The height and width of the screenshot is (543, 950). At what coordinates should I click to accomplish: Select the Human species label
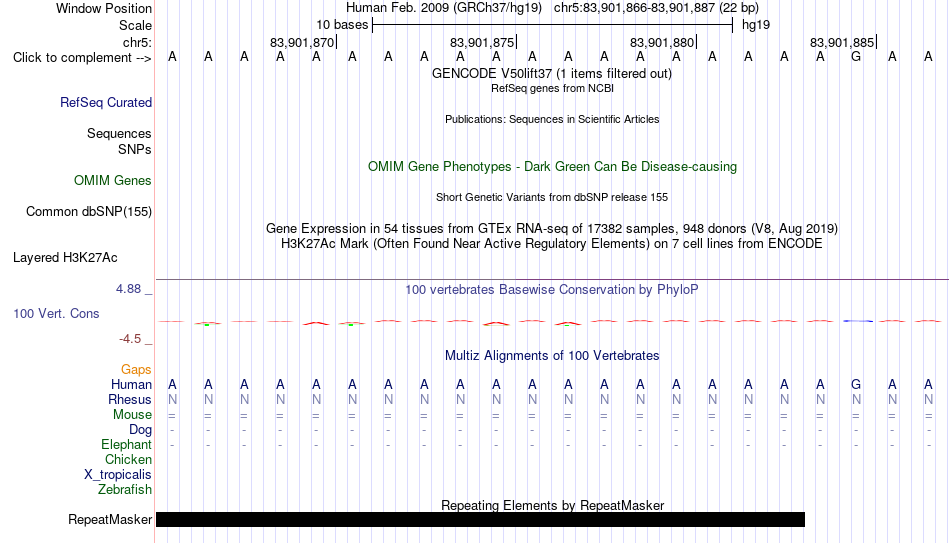click(x=131, y=384)
